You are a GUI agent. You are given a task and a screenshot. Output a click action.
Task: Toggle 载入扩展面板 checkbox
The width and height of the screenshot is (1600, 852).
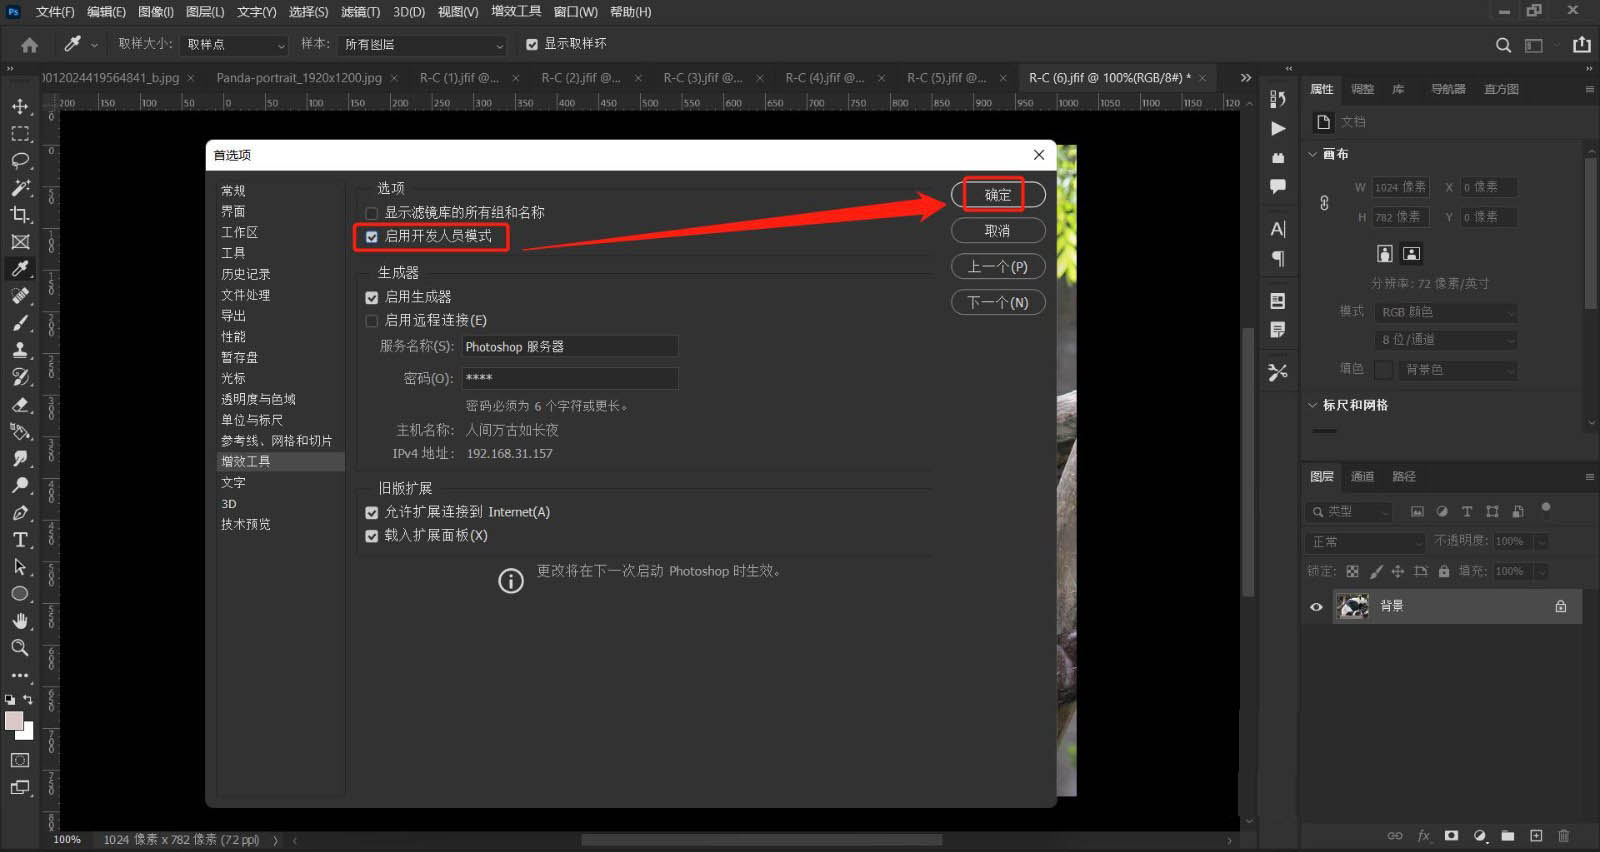click(x=372, y=536)
